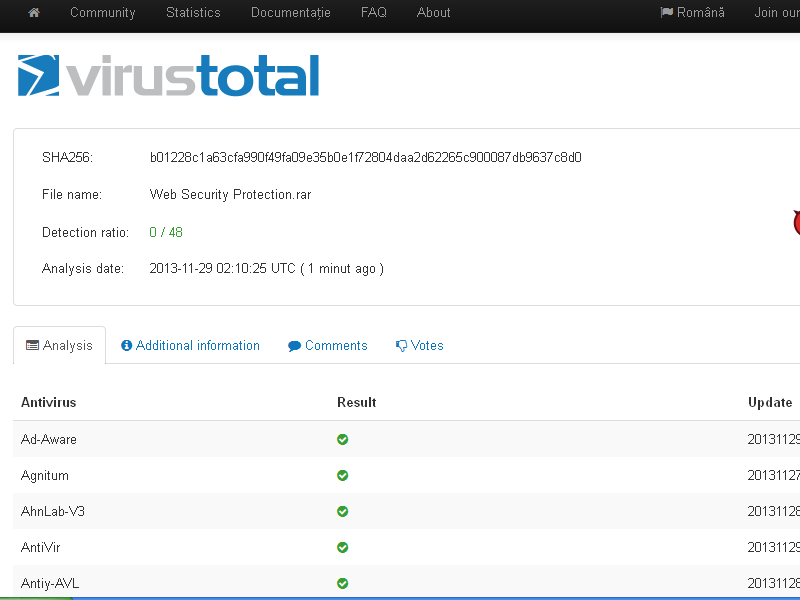Switch to Additional information tab
Viewport: 800px width, 600px height.
pos(190,345)
